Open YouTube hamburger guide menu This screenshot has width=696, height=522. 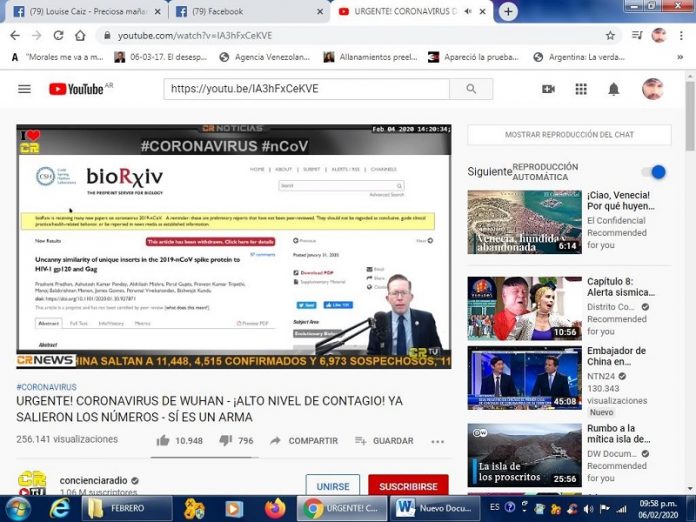click(x=24, y=89)
